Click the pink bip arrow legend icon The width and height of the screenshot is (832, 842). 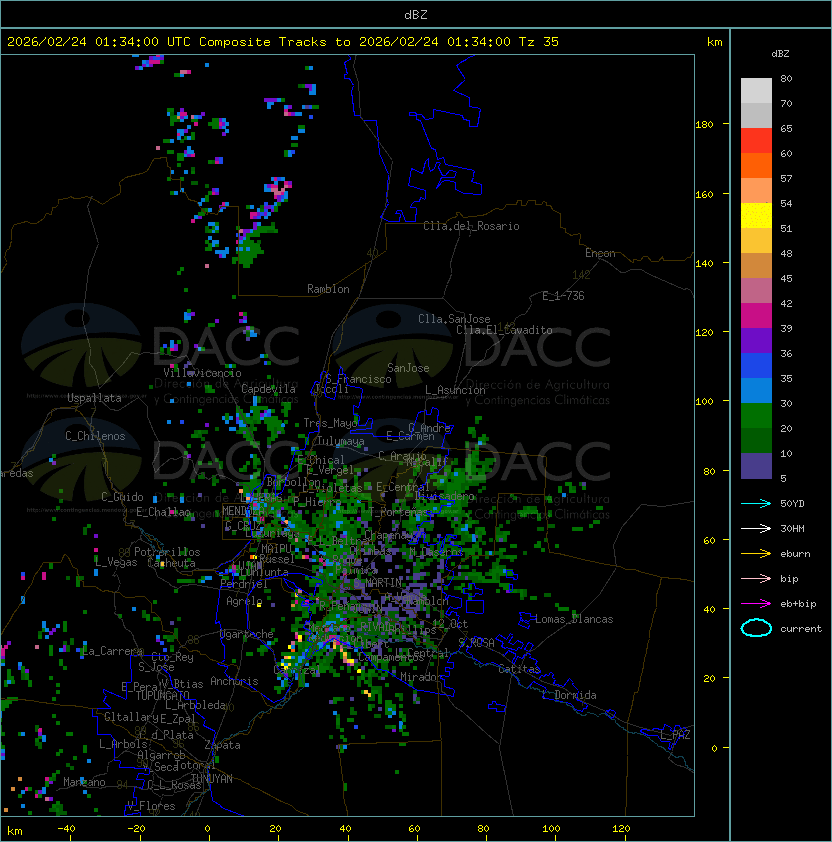coord(756,578)
